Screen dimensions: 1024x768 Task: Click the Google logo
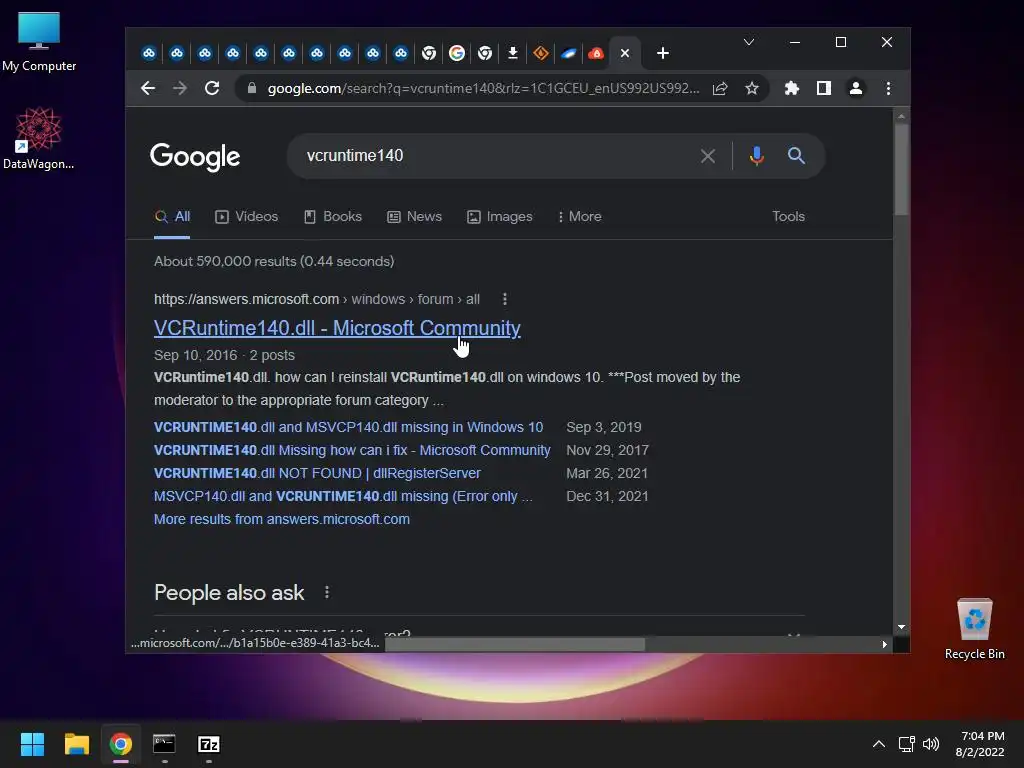[195, 157]
